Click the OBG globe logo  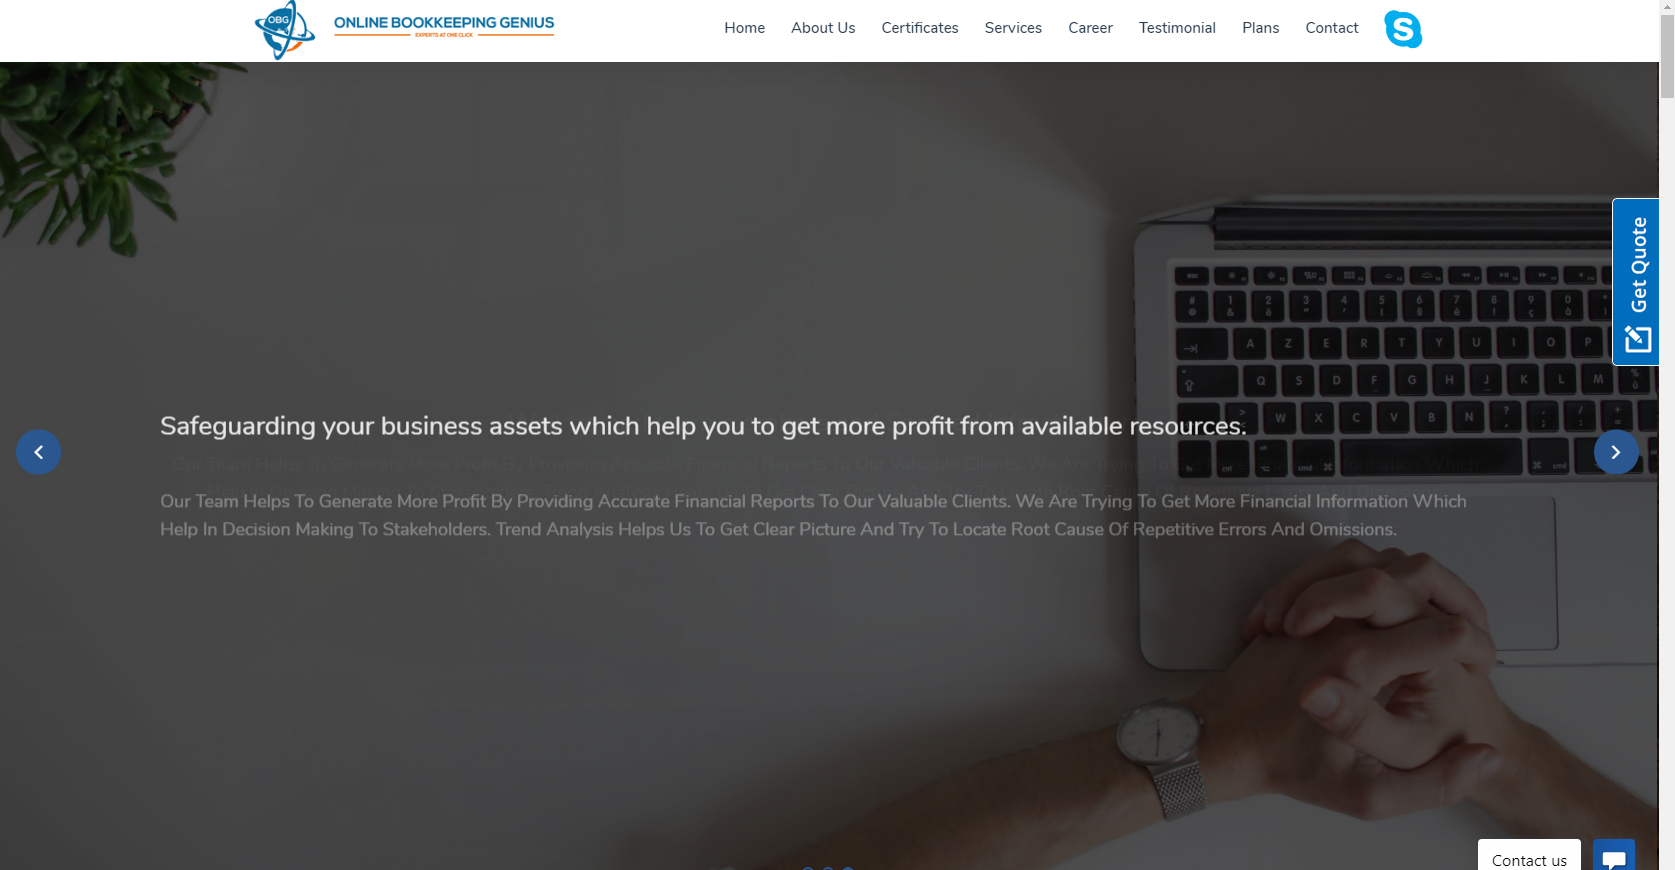(x=285, y=30)
